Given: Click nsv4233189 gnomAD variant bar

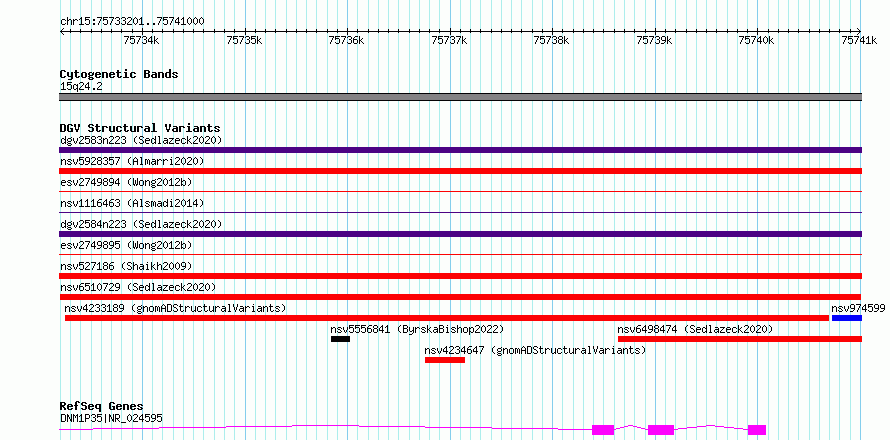Looking at the screenshot, I should 447,318.
